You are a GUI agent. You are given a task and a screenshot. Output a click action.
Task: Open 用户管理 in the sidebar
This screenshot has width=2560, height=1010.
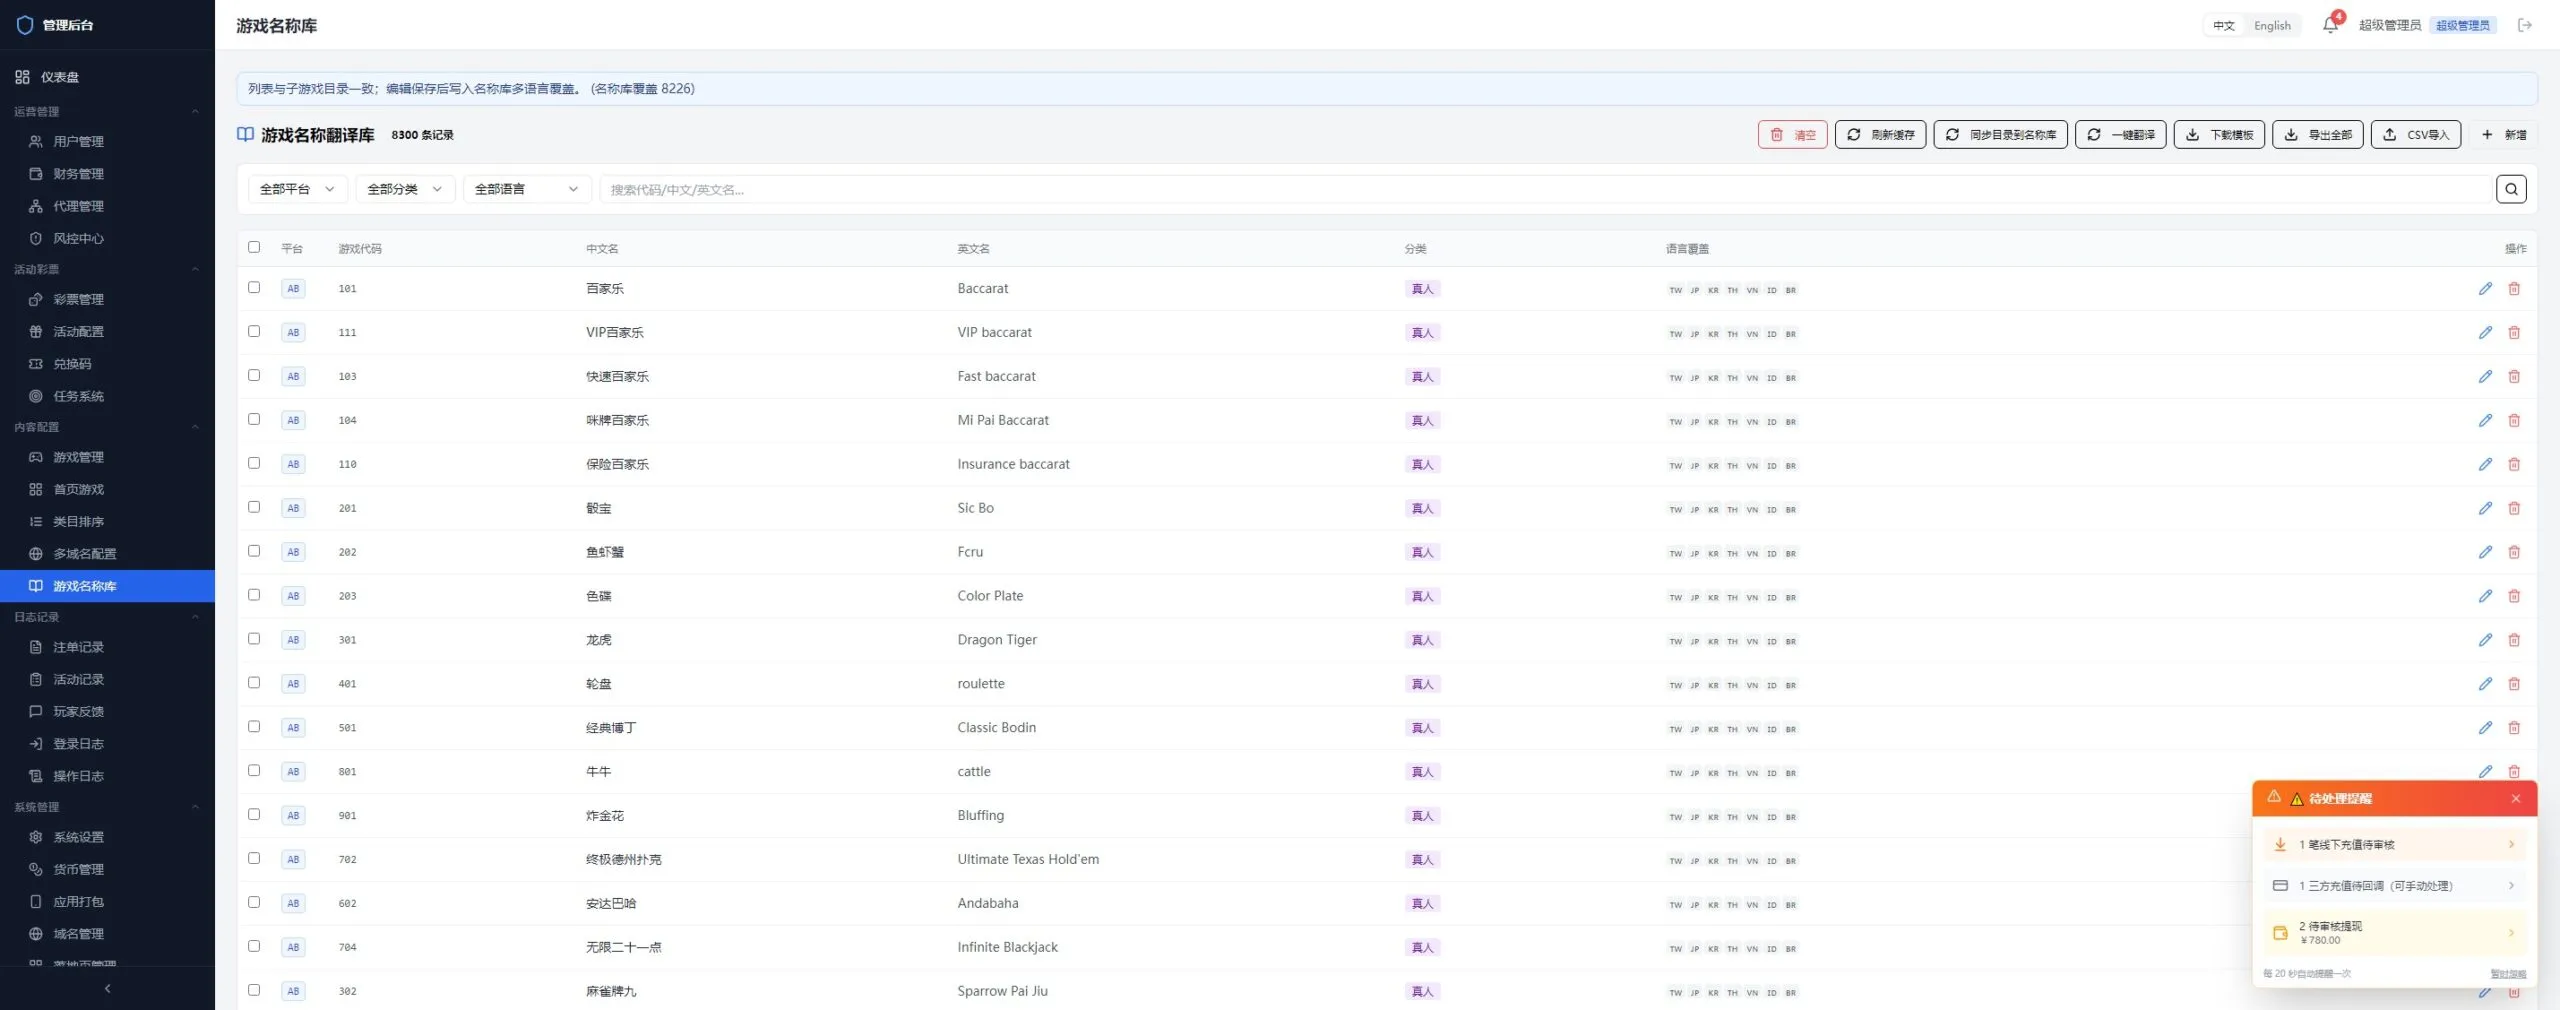pos(107,142)
